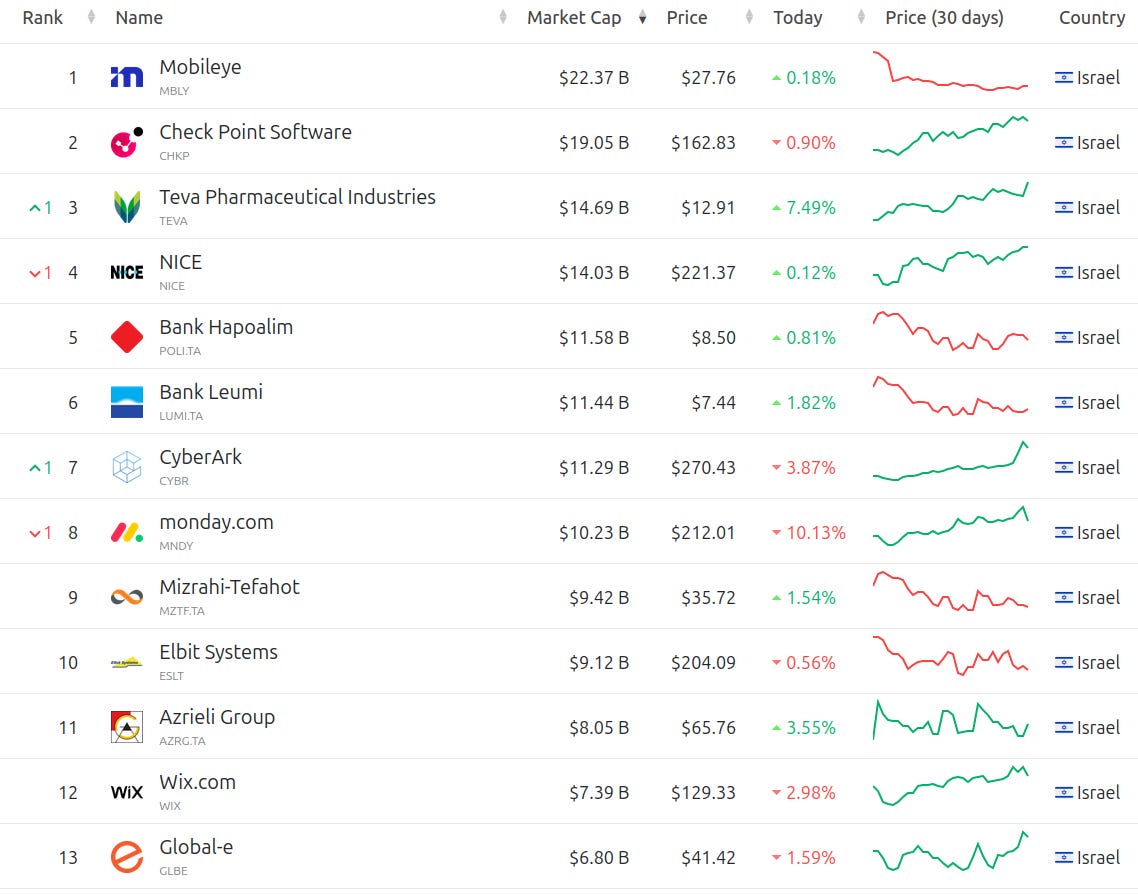Click the MNDY ticker symbol
This screenshot has height=894, width=1138.
(176, 546)
